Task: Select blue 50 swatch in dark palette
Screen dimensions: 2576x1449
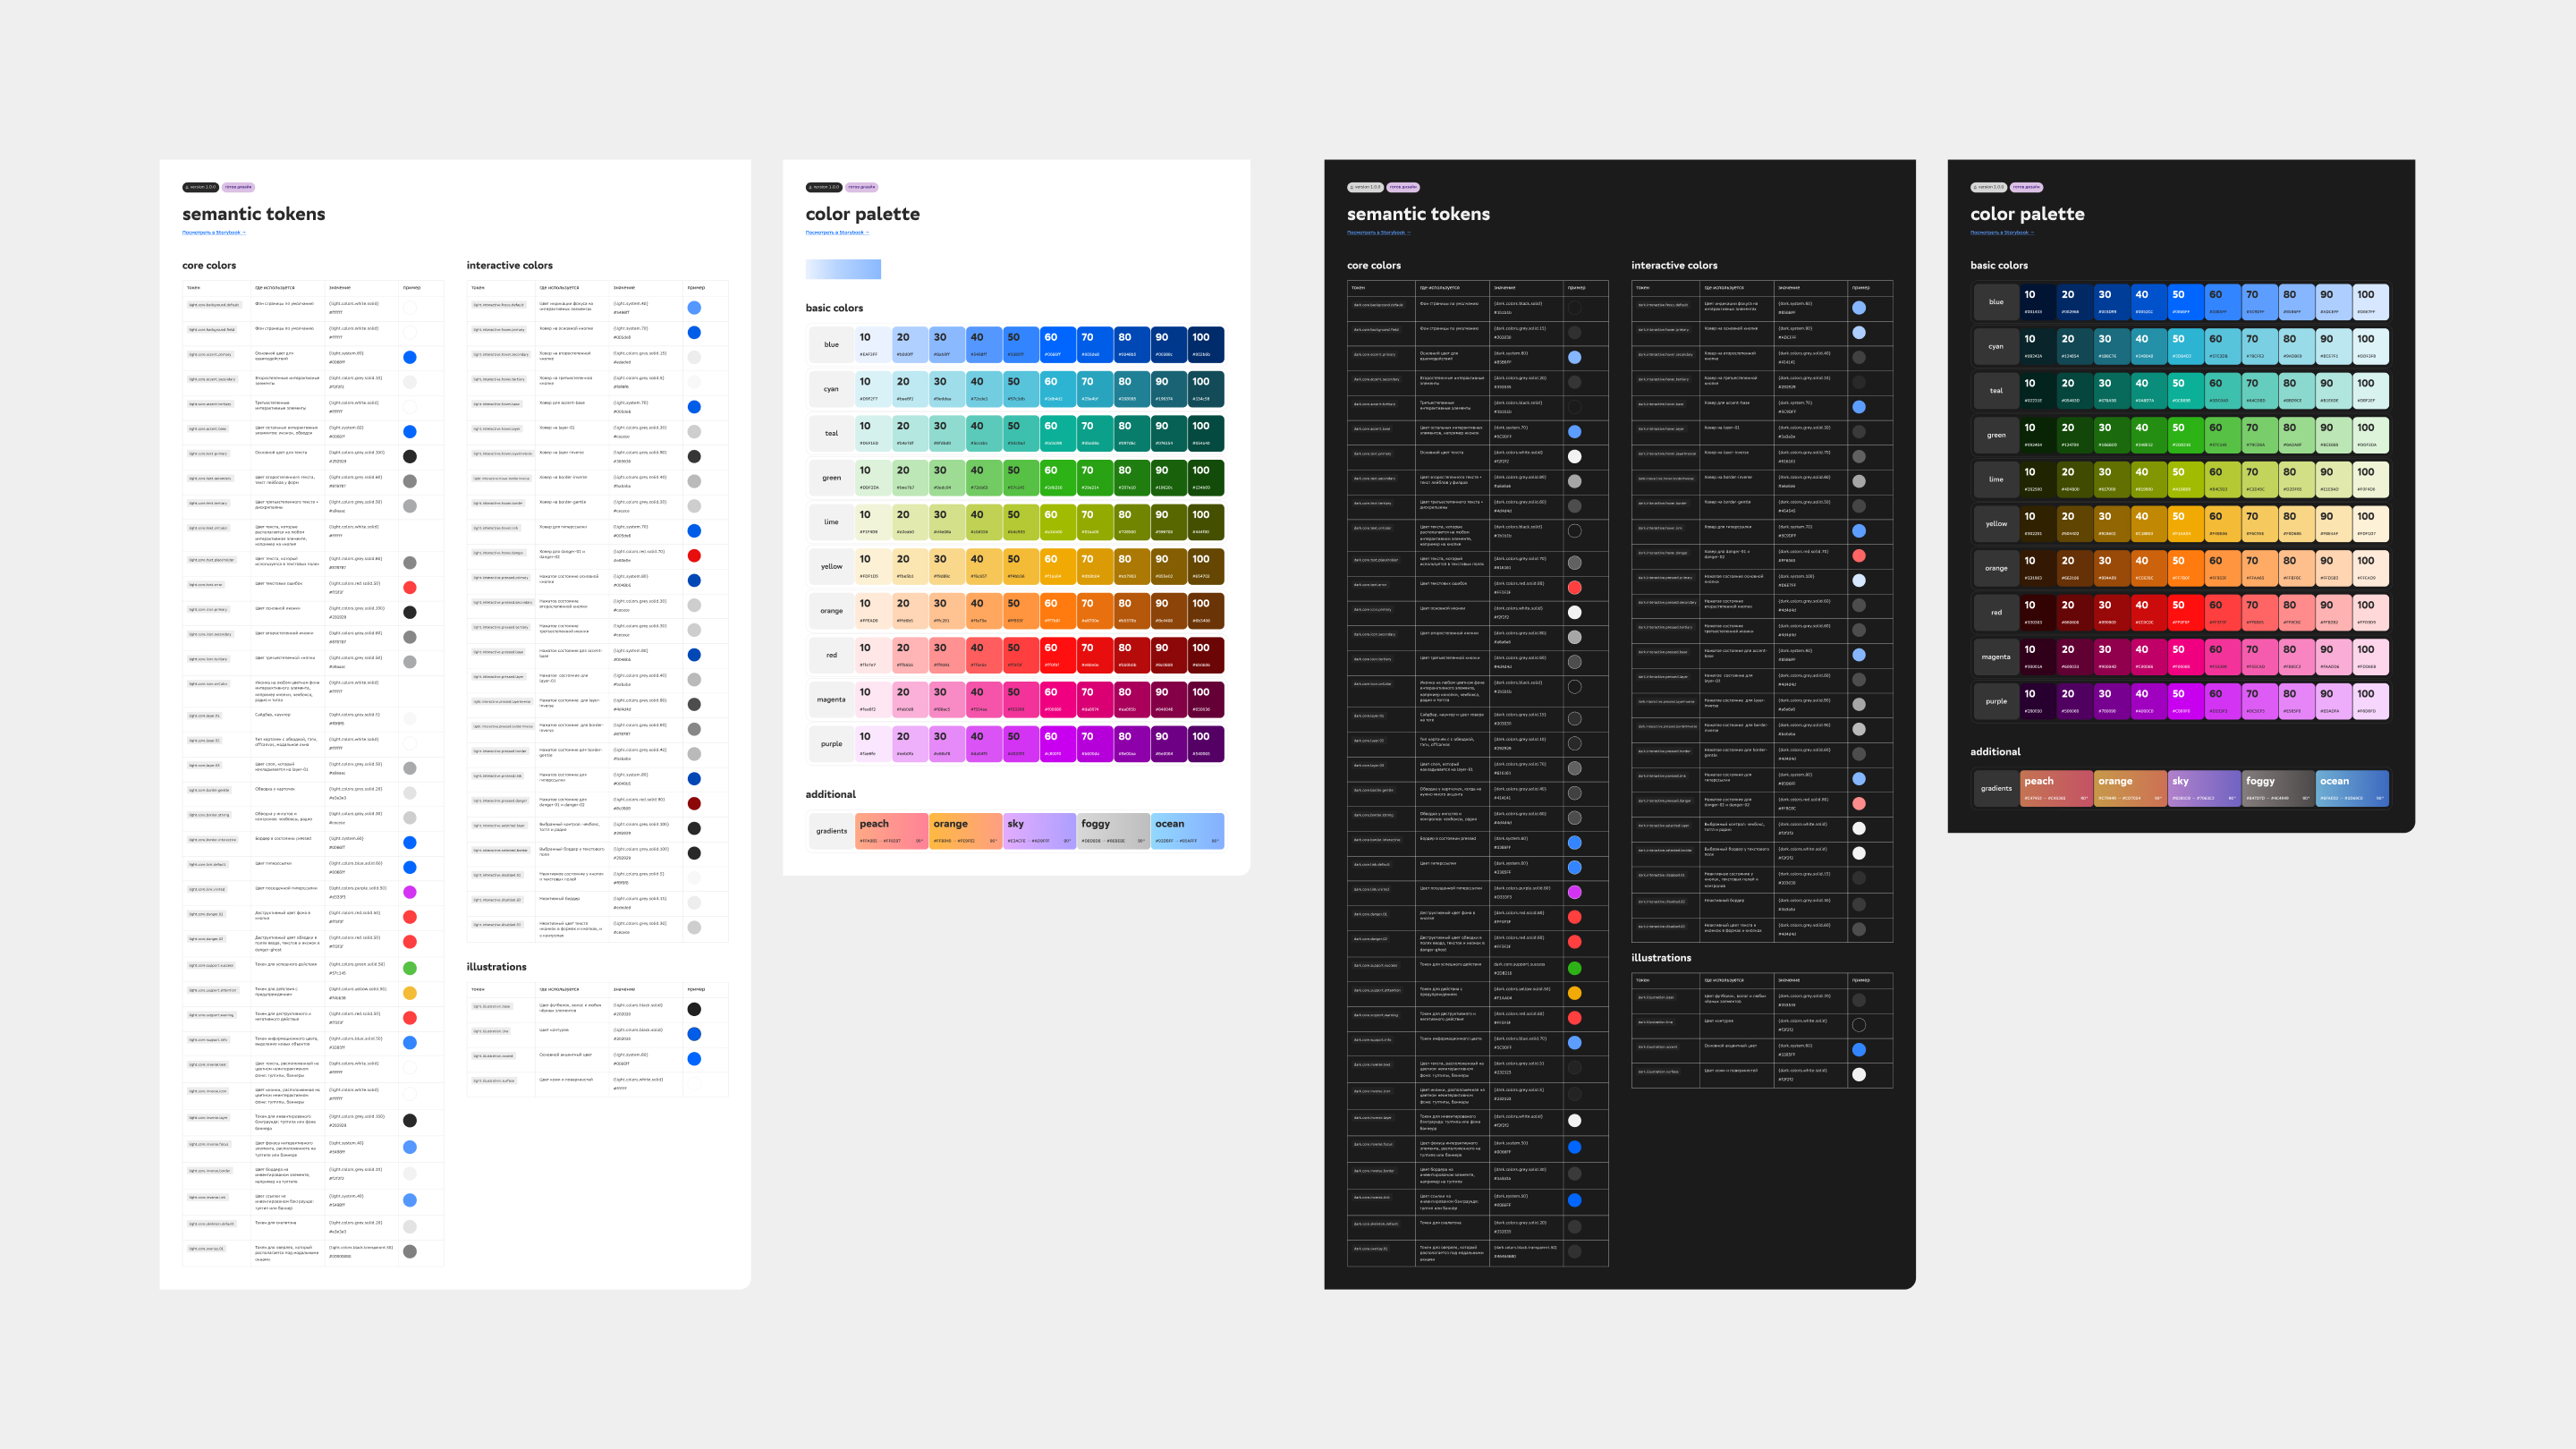Action: [x=2186, y=302]
